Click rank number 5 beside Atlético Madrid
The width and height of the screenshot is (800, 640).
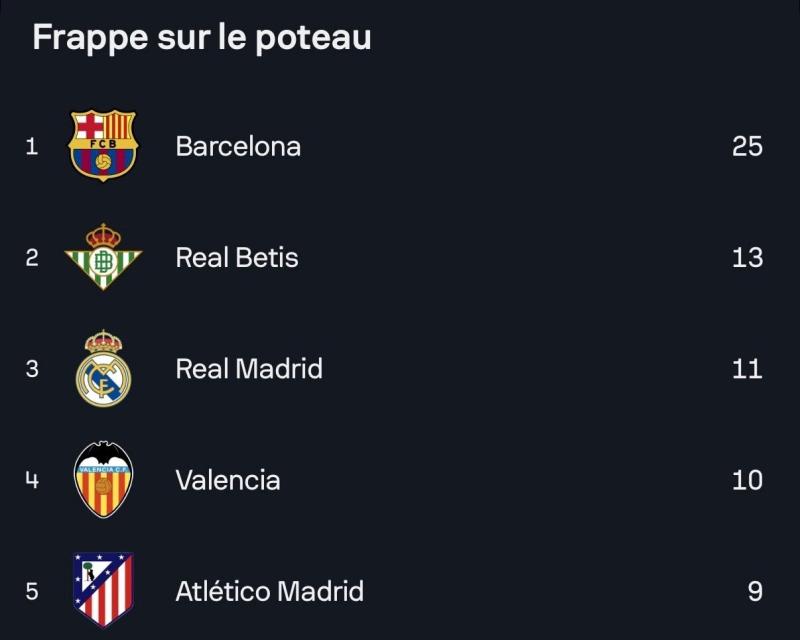[x=32, y=592]
